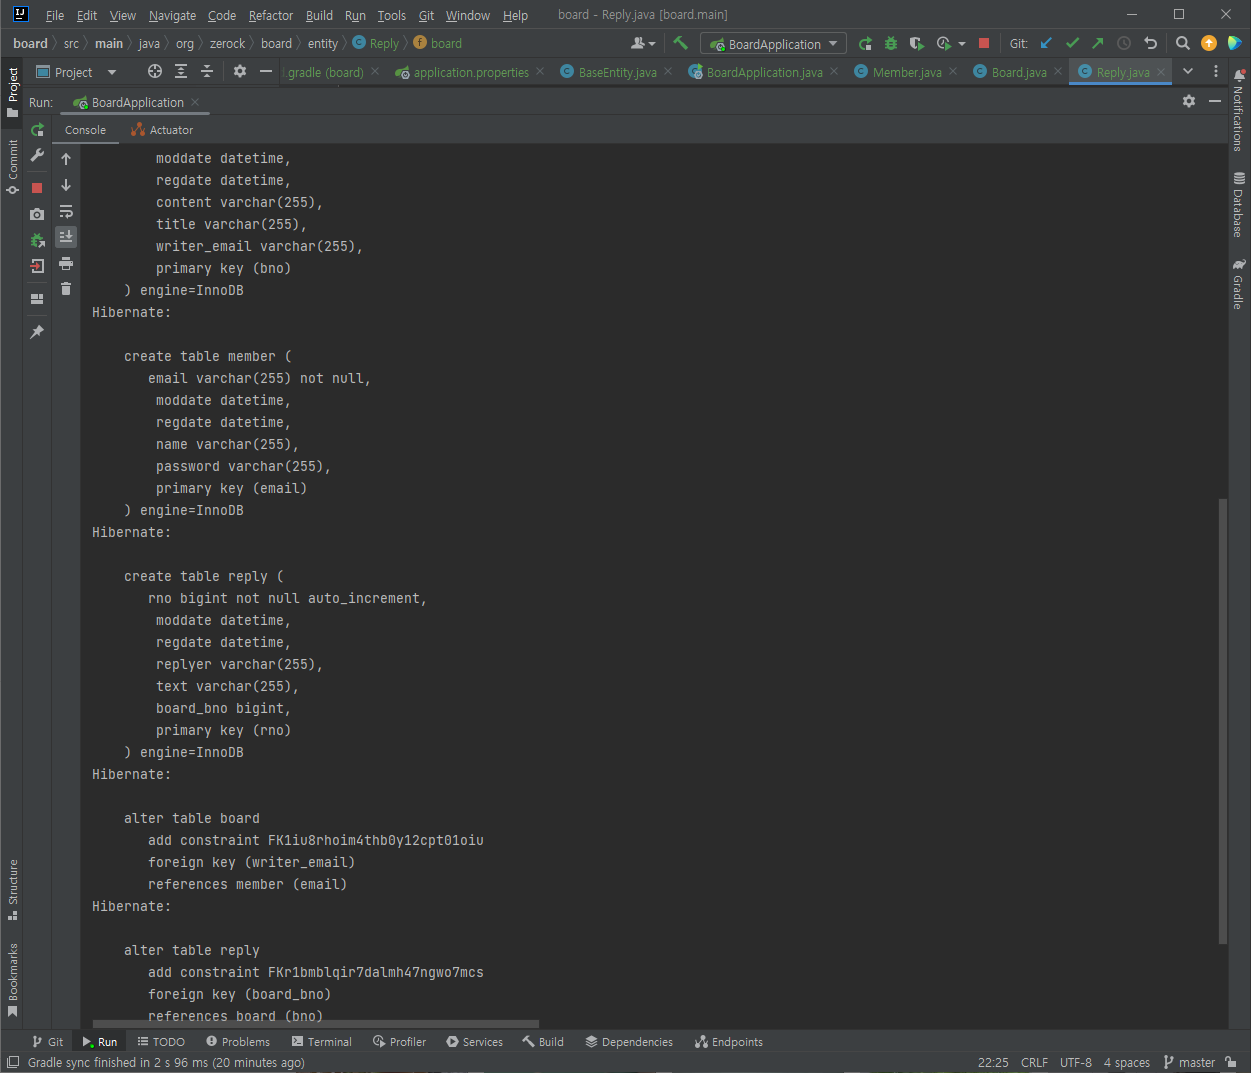Screen dimensions: 1251x1073
Task: Toggle scroll to end in console
Action: 66,238
